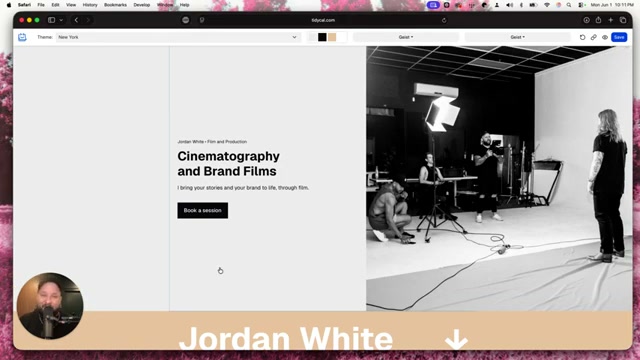
Task: Click the privacy shield icon in Safari toolbar
Action: tap(202, 20)
